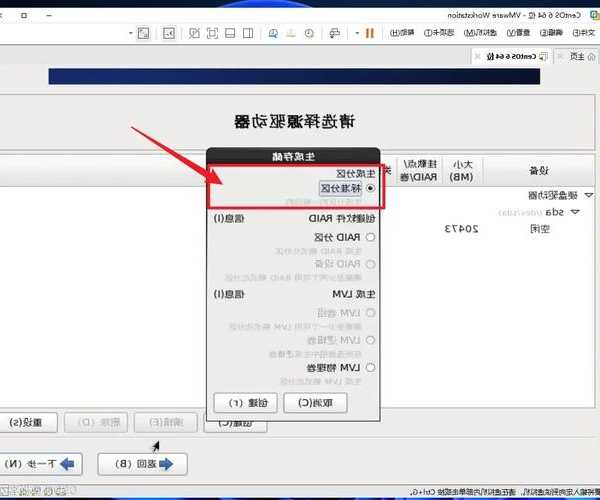Screen dimensions: 600x500
Task: Click 取消(C) in the 生成存储 dialog
Action: (315, 403)
